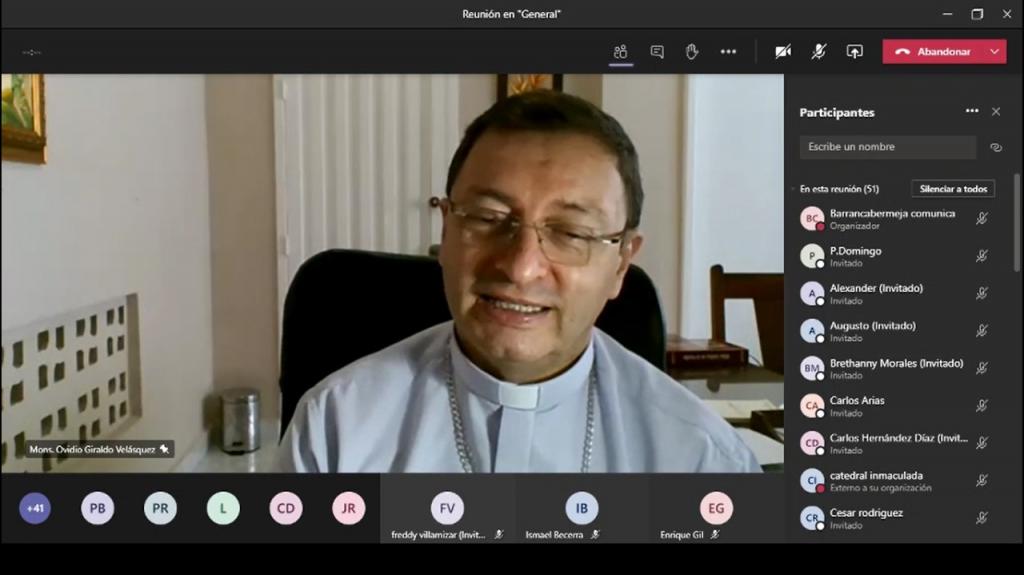Show the +41 additional participants avatar
This screenshot has width=1024, height=575.
pyautogui.click(x=35, y=508)
